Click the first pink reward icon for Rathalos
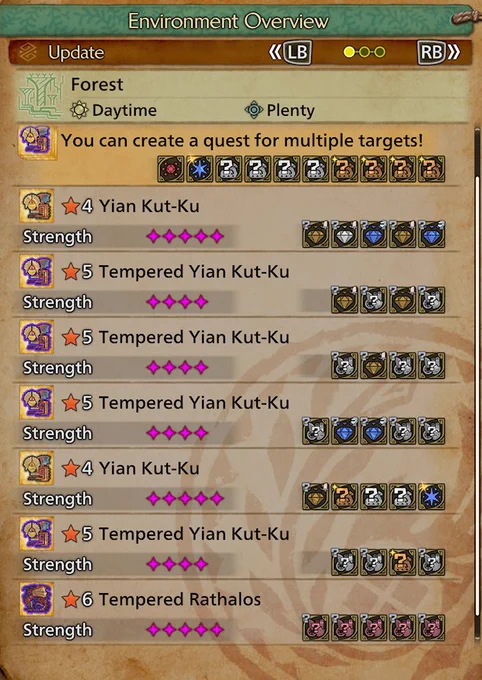Image resolution: width=482 pixels, height=680 pixels. (315, 628)
